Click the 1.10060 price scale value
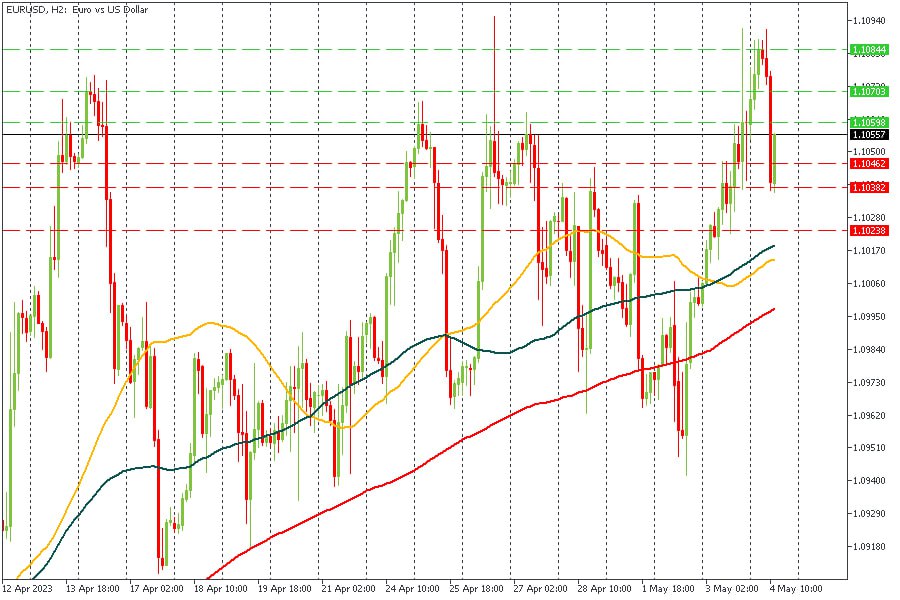Viewport: 900px width, 600px height. 869,283
